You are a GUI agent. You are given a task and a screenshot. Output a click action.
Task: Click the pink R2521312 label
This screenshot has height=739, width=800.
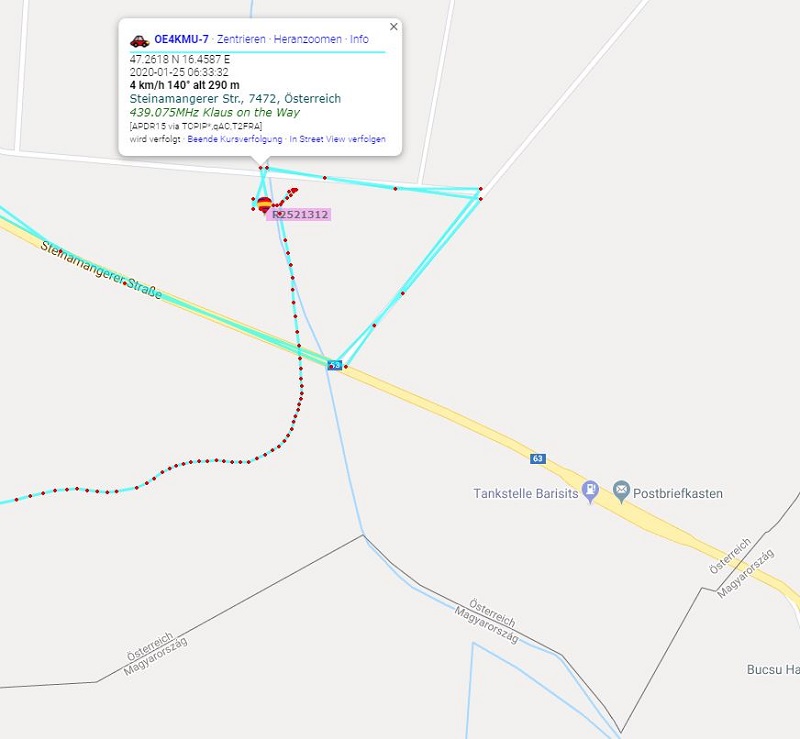point(299,214)
